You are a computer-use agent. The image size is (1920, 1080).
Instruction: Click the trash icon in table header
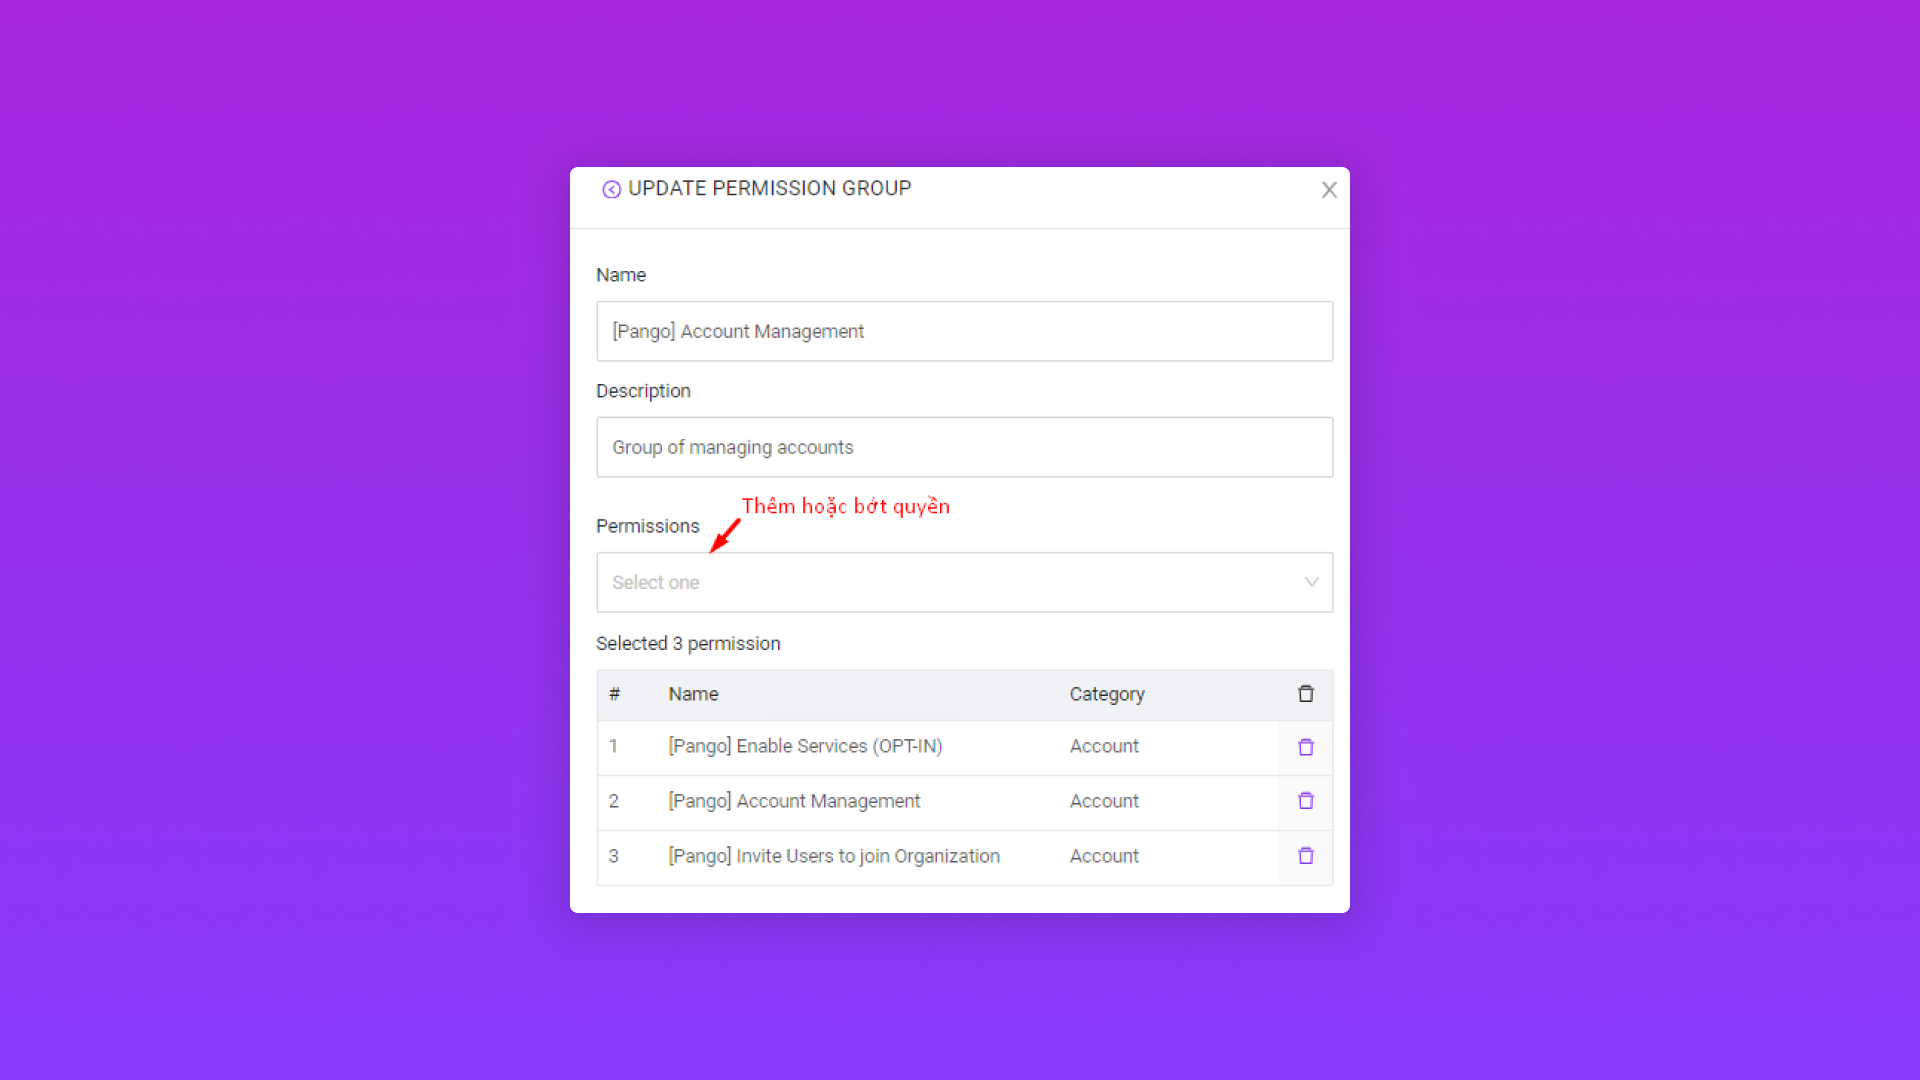click(1306, 694)
